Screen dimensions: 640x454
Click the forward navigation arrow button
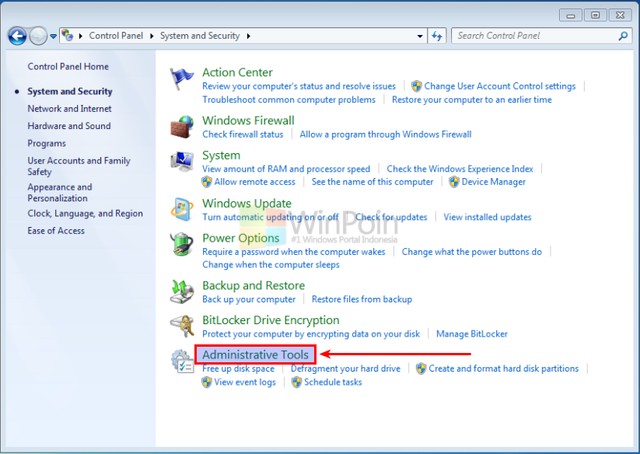[38, 36]
